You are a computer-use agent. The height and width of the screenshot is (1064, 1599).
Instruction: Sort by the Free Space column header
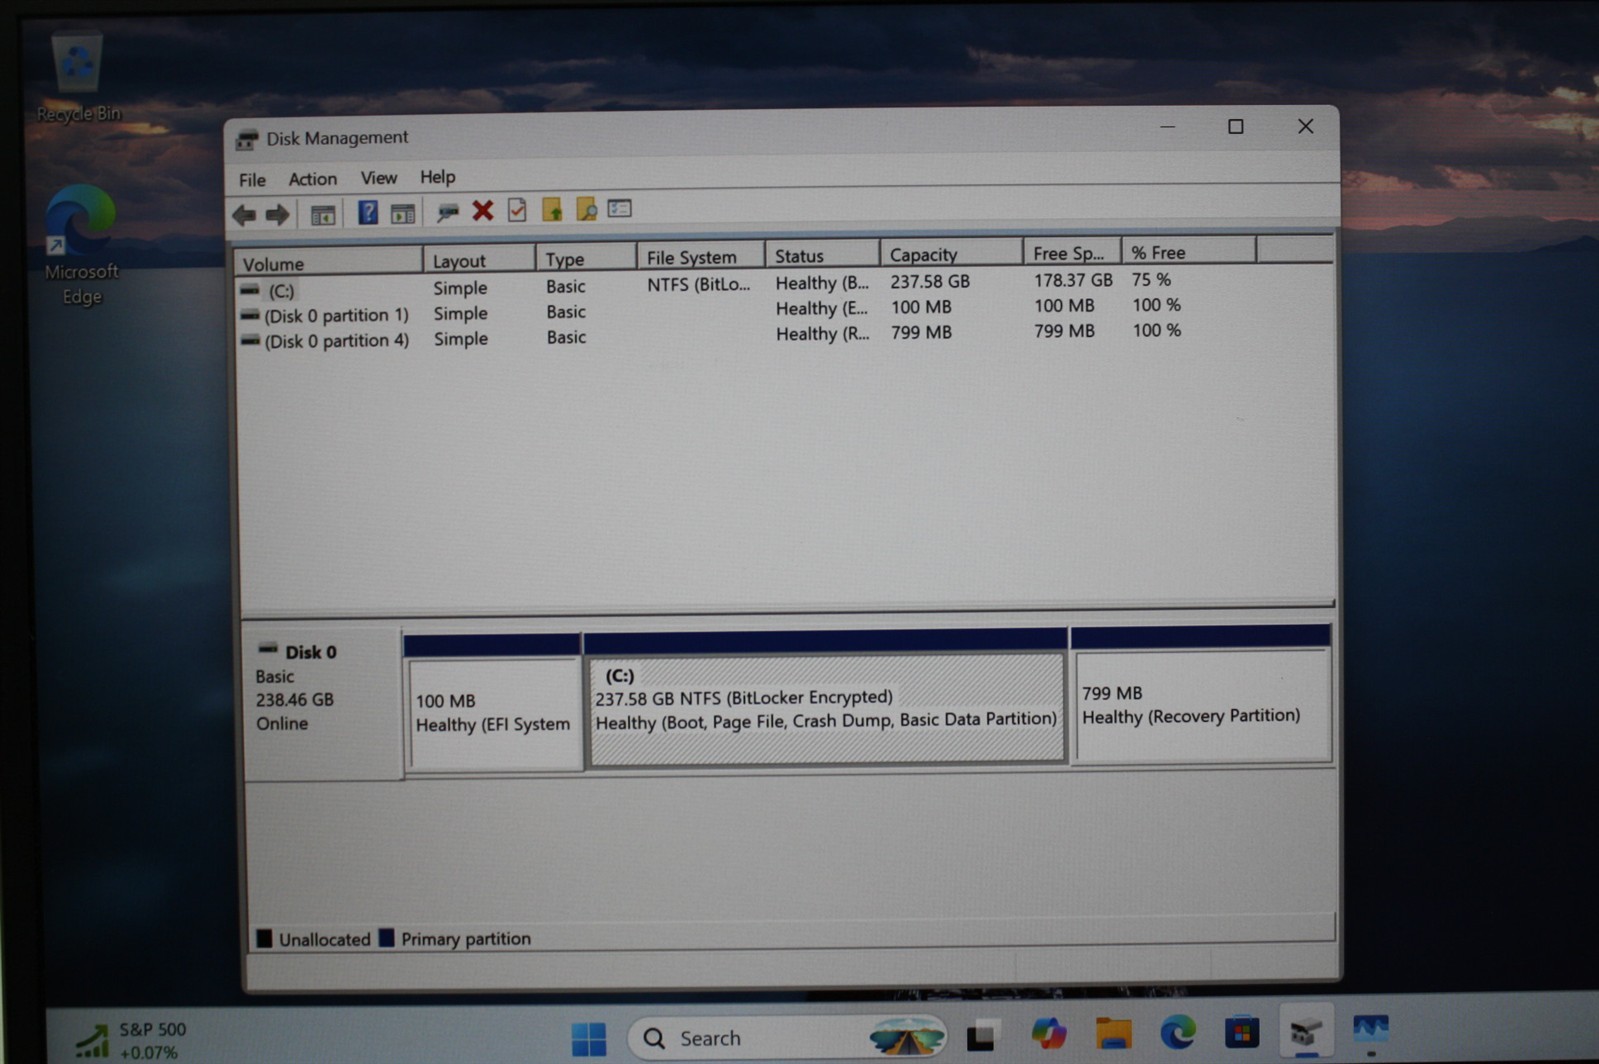click(1071, 253)
